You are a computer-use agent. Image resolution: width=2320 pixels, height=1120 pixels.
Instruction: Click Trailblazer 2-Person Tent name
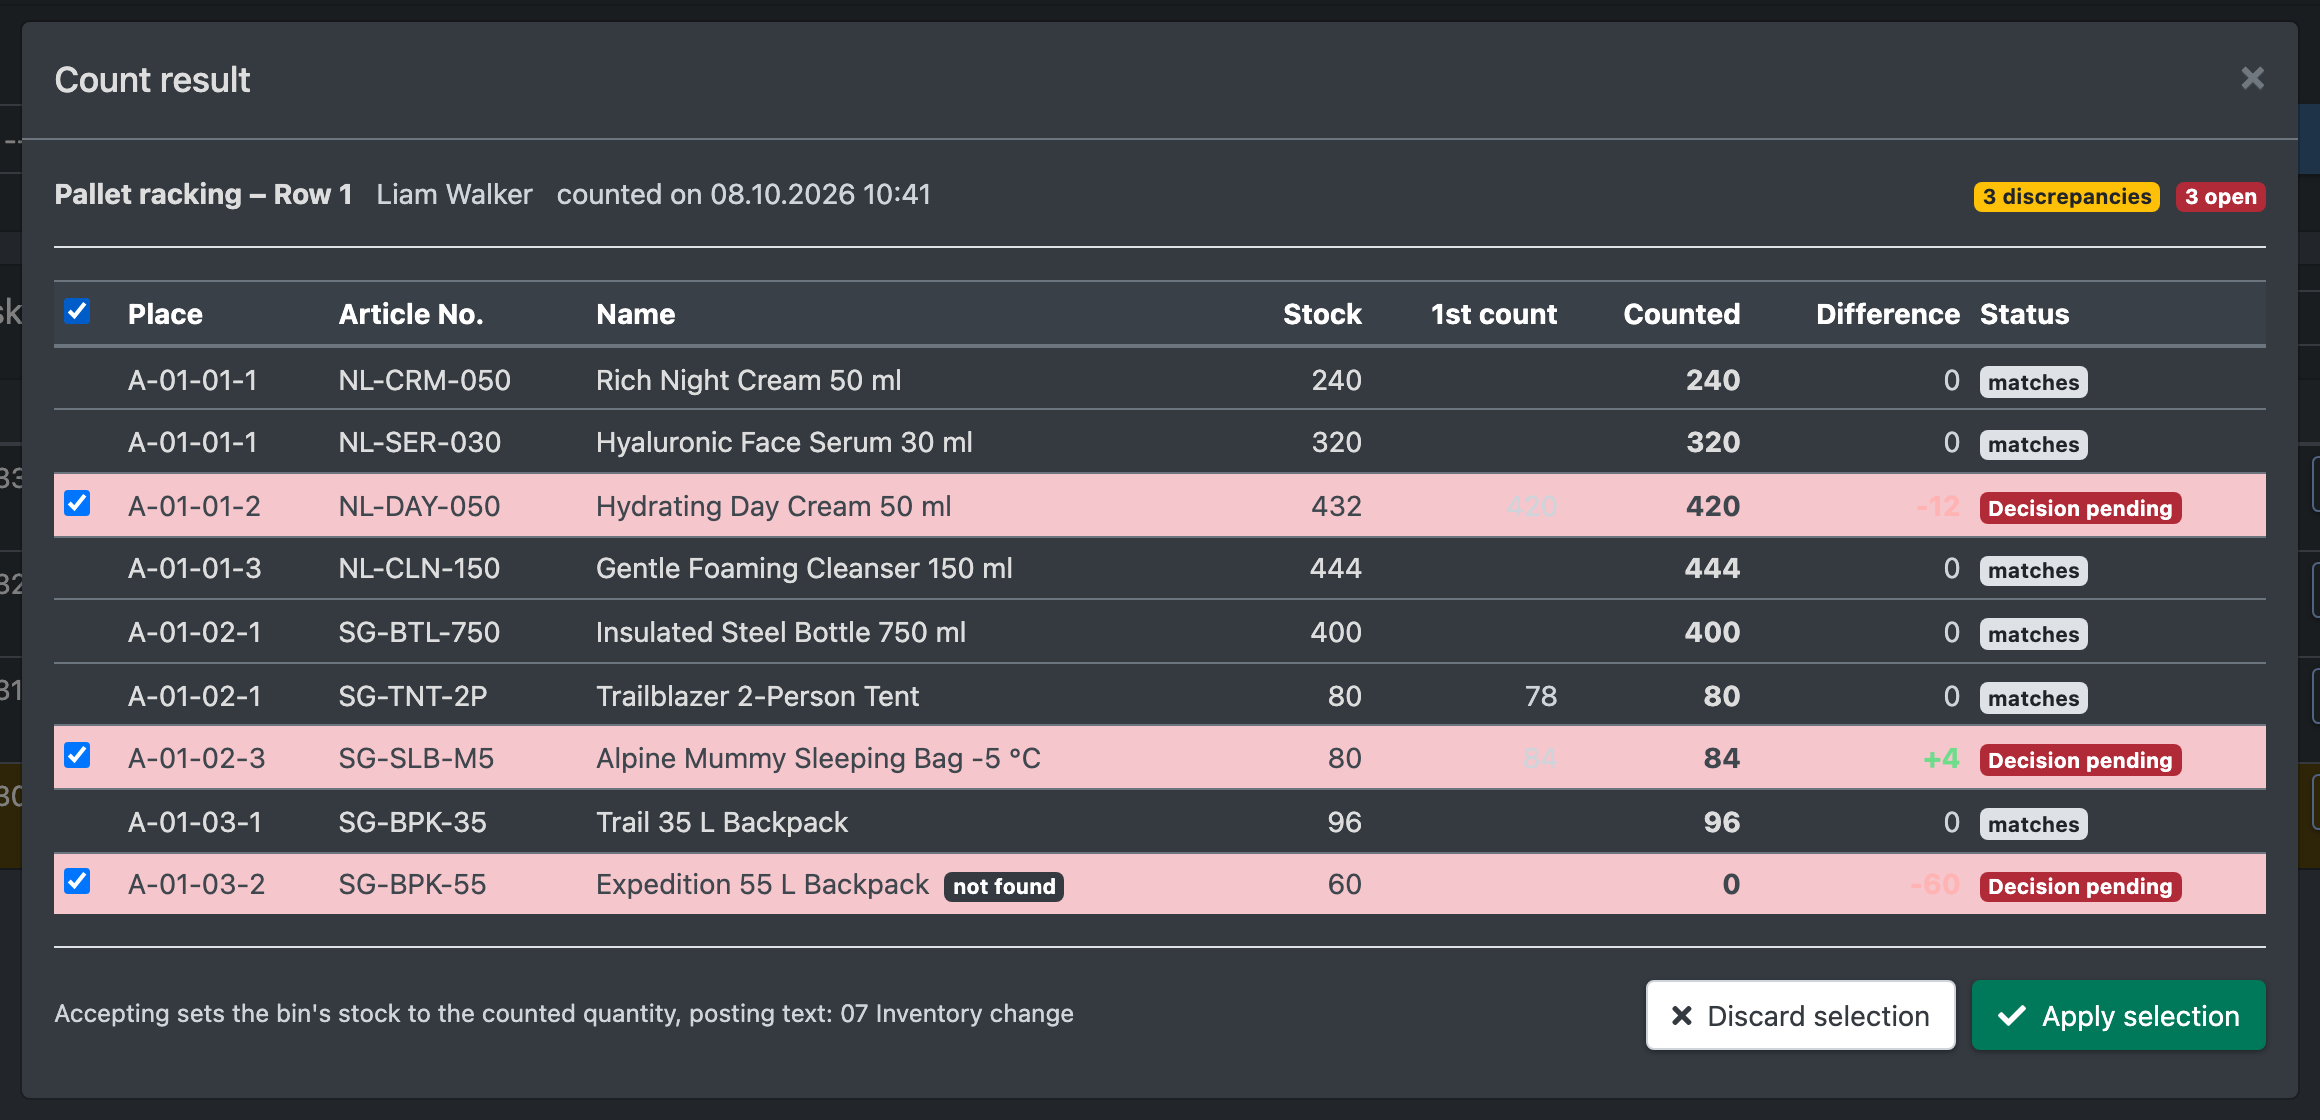757,696
